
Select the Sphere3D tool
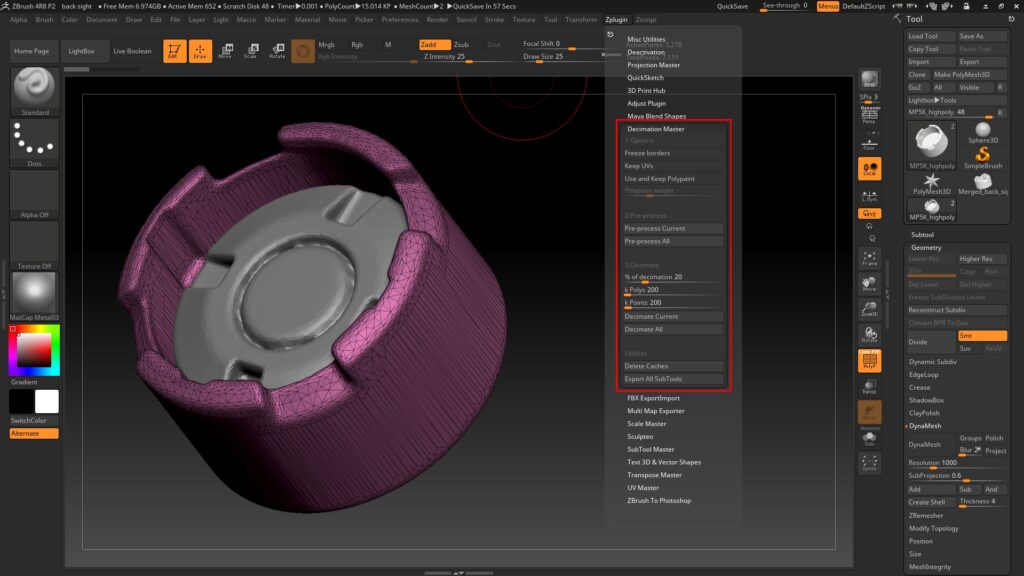(982, 133)
